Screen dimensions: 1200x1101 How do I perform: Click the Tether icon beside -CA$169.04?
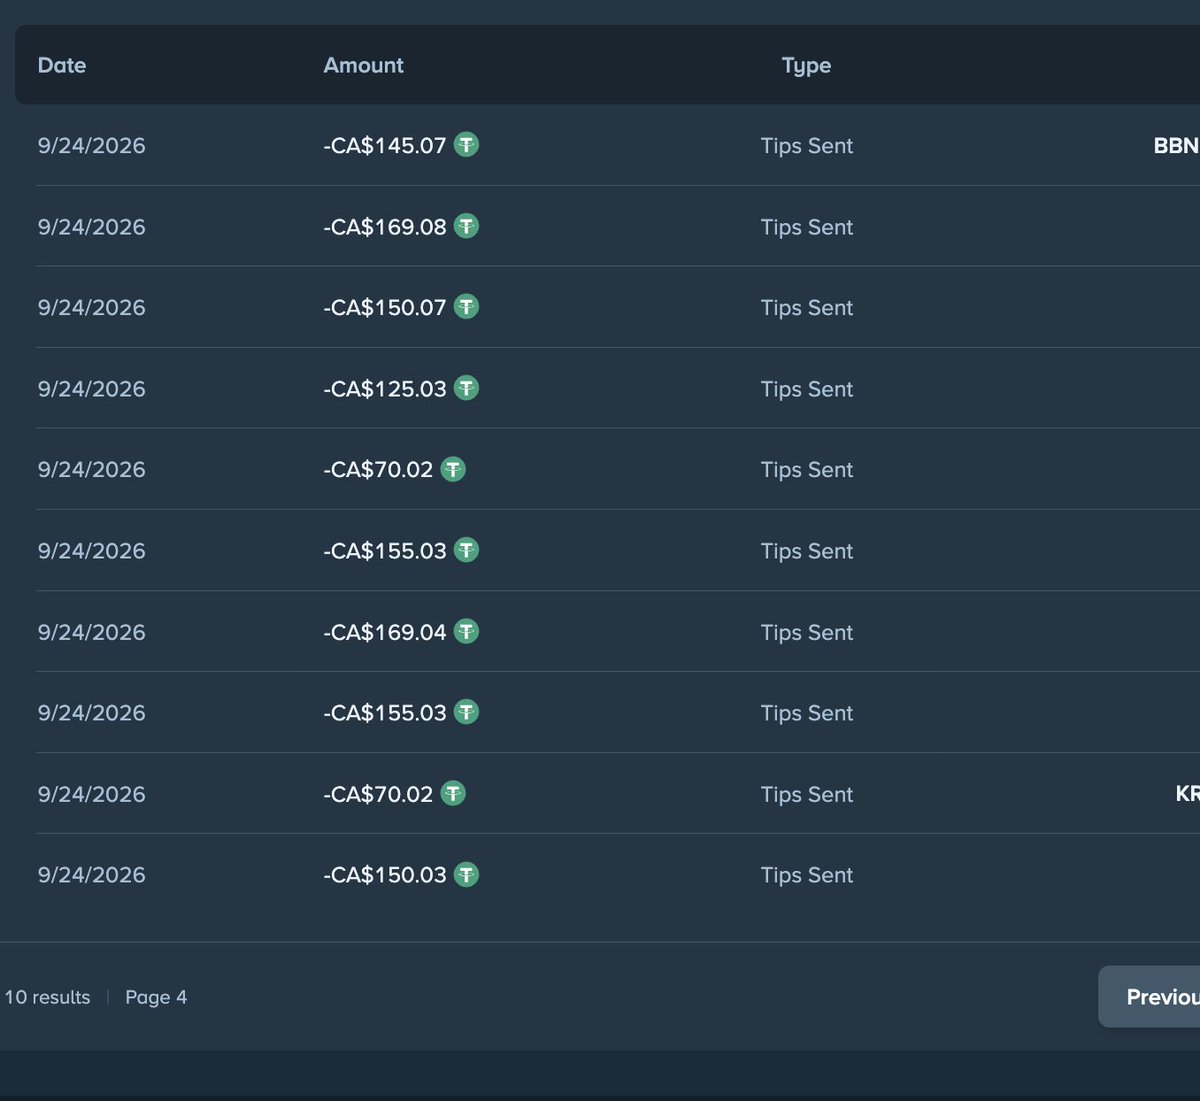[x=466, y=631]
